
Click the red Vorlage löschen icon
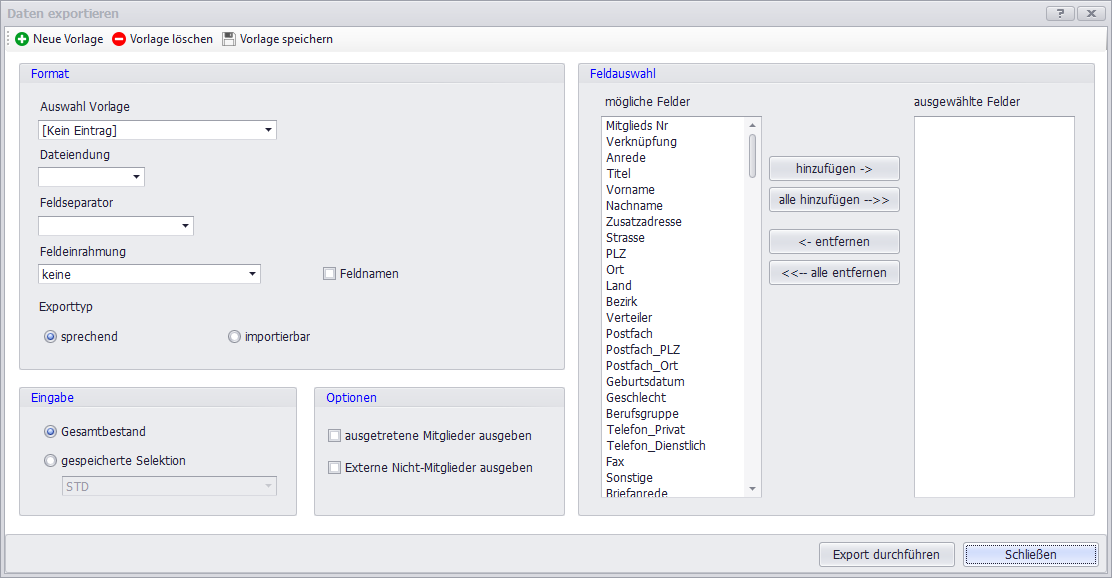click(119, 39)
